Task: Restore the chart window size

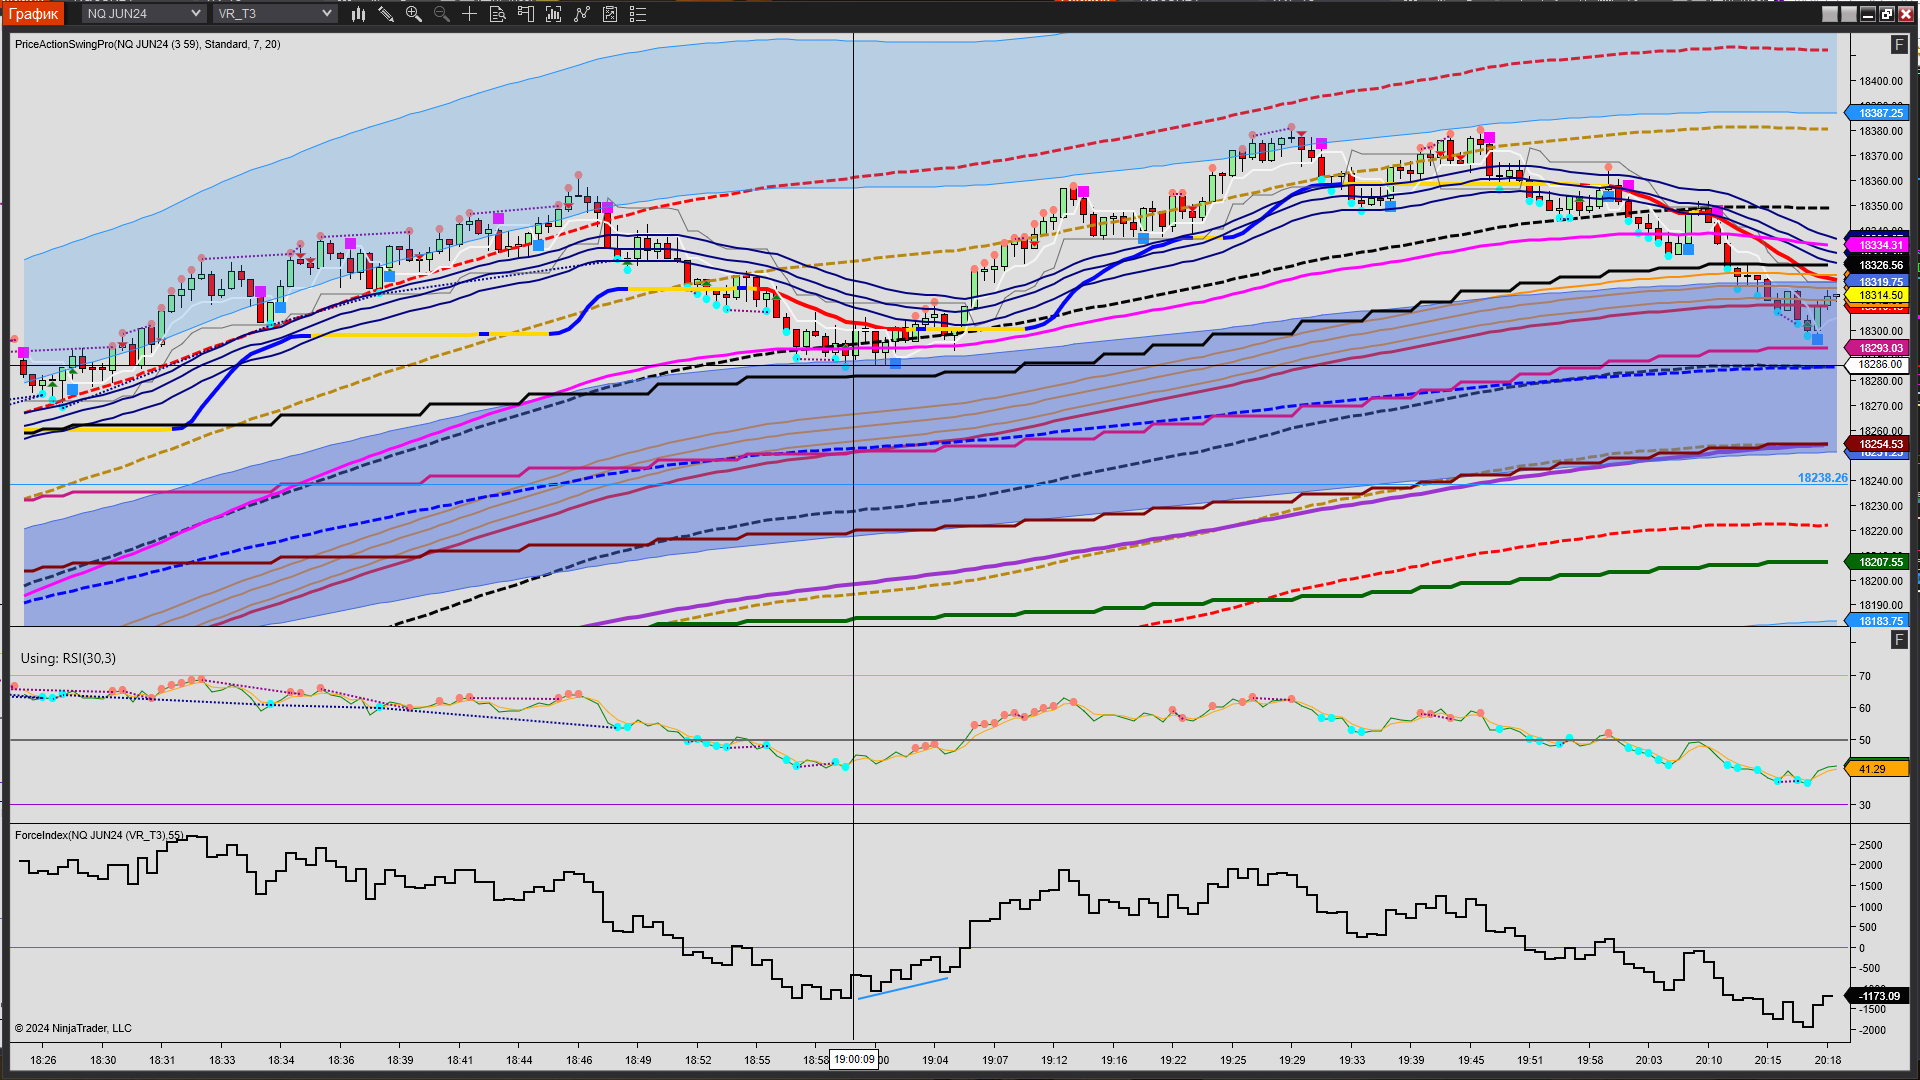Action: pos(1886,14)
